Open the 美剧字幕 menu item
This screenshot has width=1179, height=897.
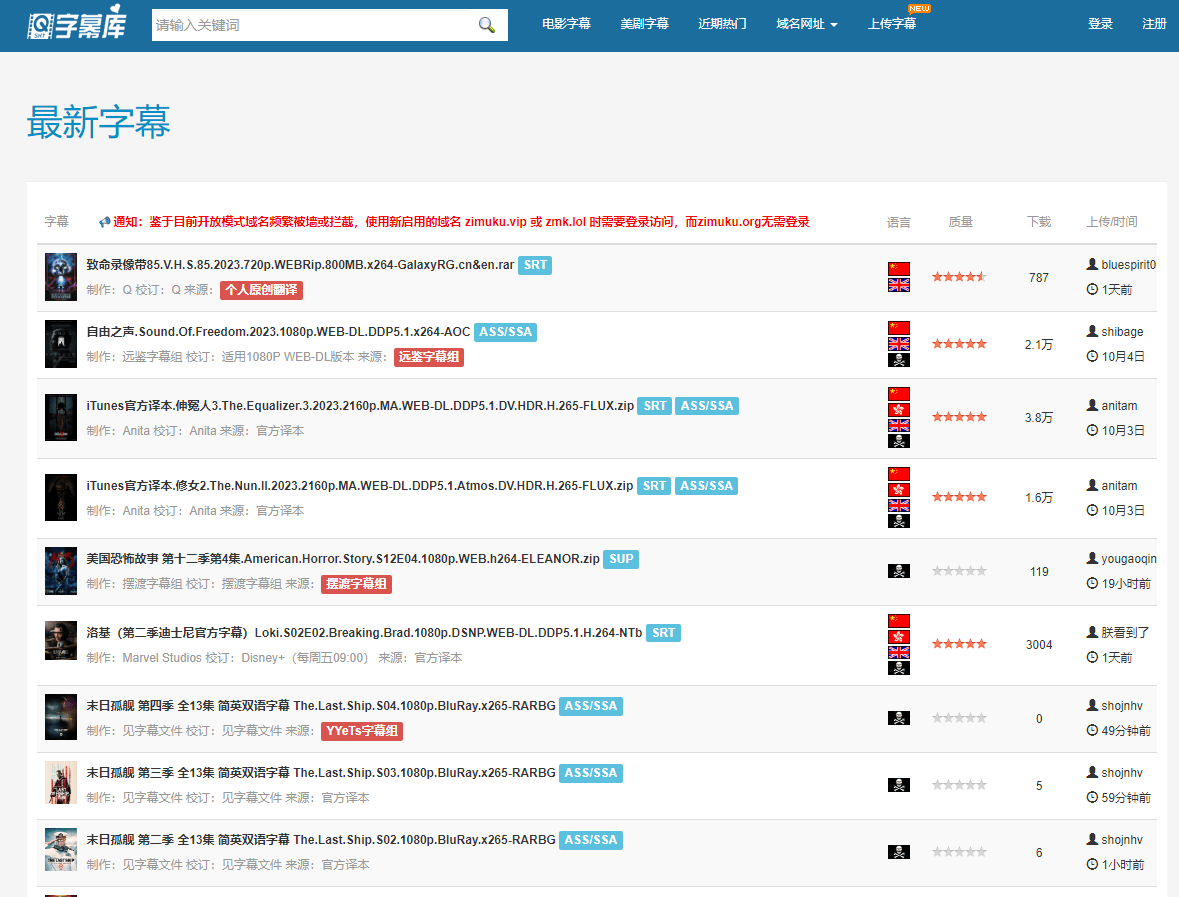tap(644, 24)
